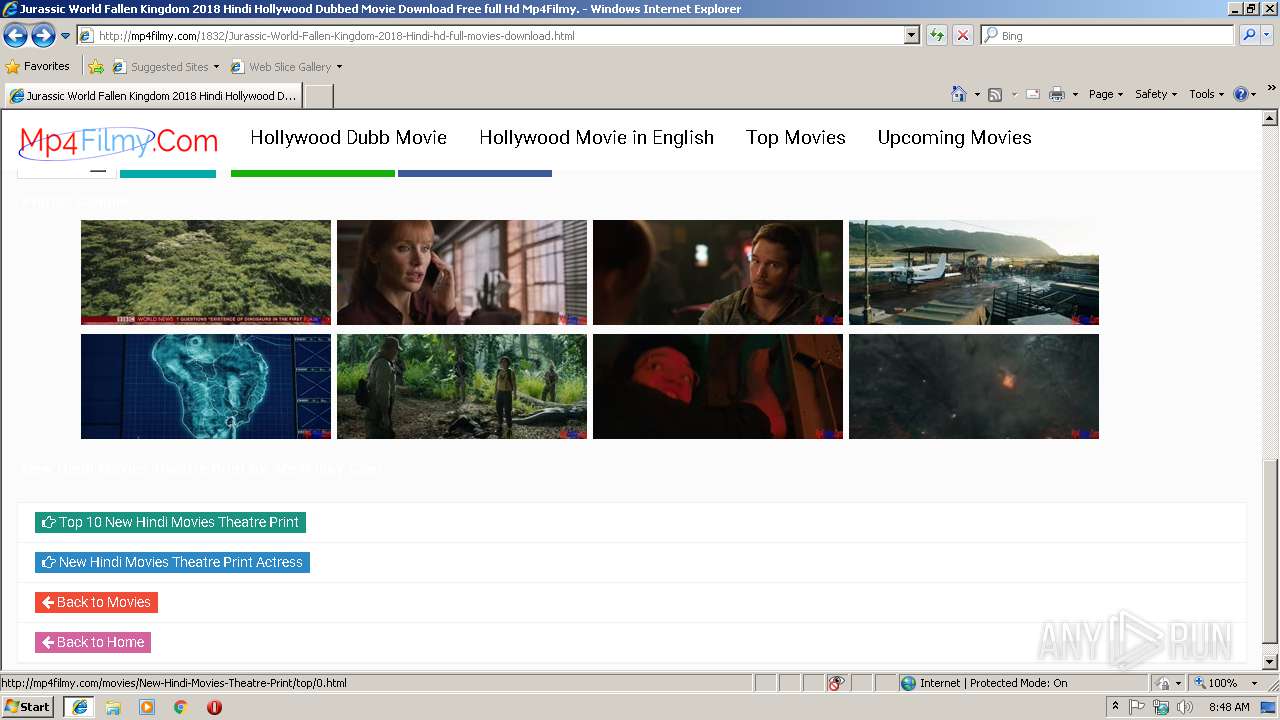The image size is (1280, 720).
Task: Click the Home page icon
Action: tap(959, 94)
